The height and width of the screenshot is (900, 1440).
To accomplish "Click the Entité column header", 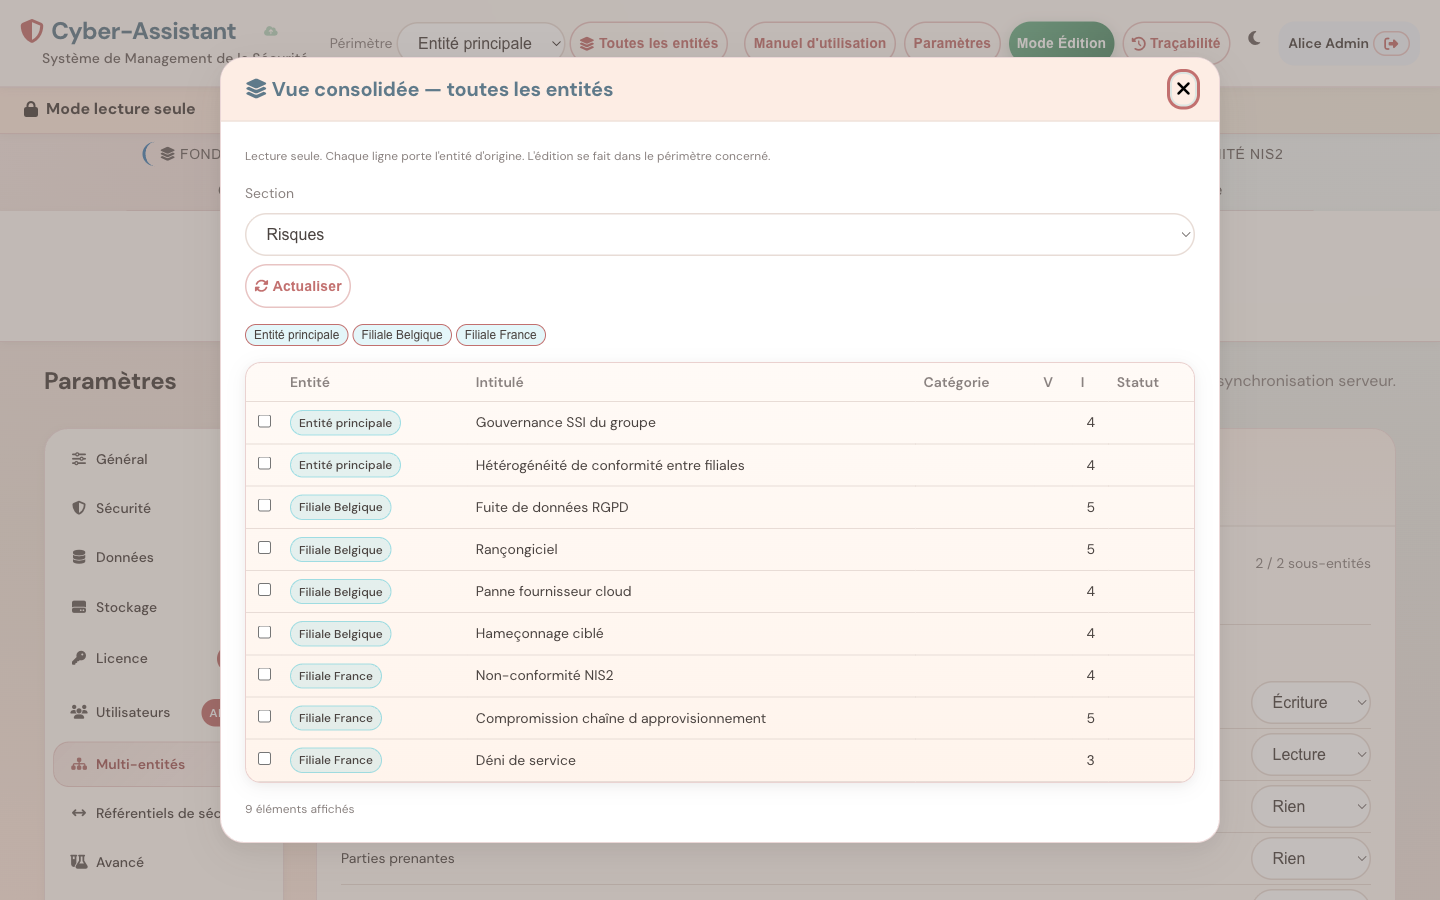I will pyautogui.click(x=310, y=382).
